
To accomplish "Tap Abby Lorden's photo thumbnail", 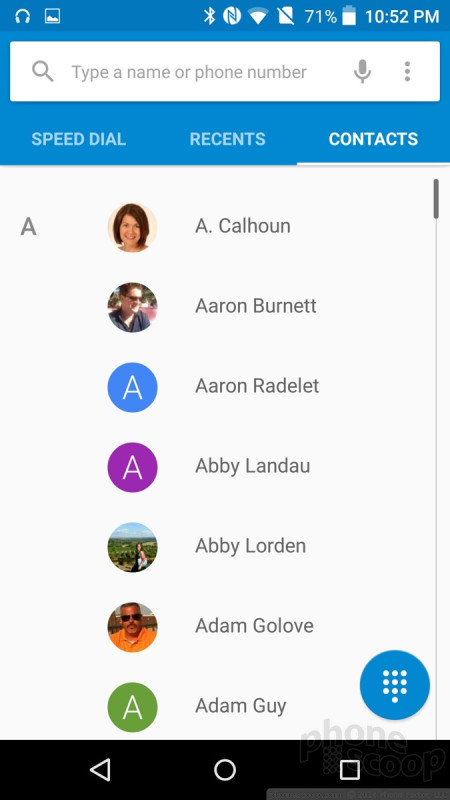I will pyautogui.click(x=133, y=547).
